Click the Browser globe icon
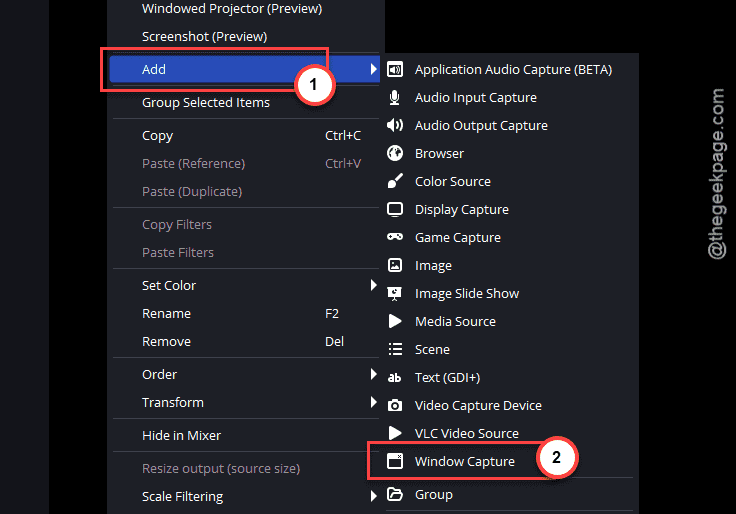The image size is (736, 514). pos(395,153)
